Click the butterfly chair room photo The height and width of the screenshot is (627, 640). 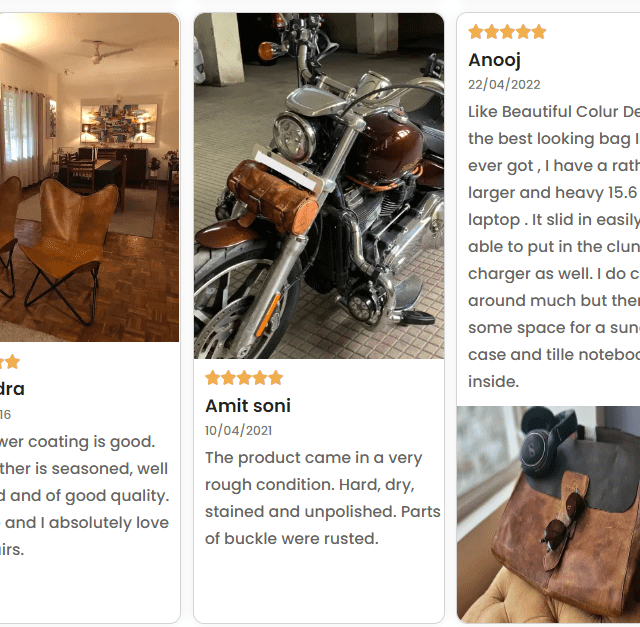pos(89,177)
